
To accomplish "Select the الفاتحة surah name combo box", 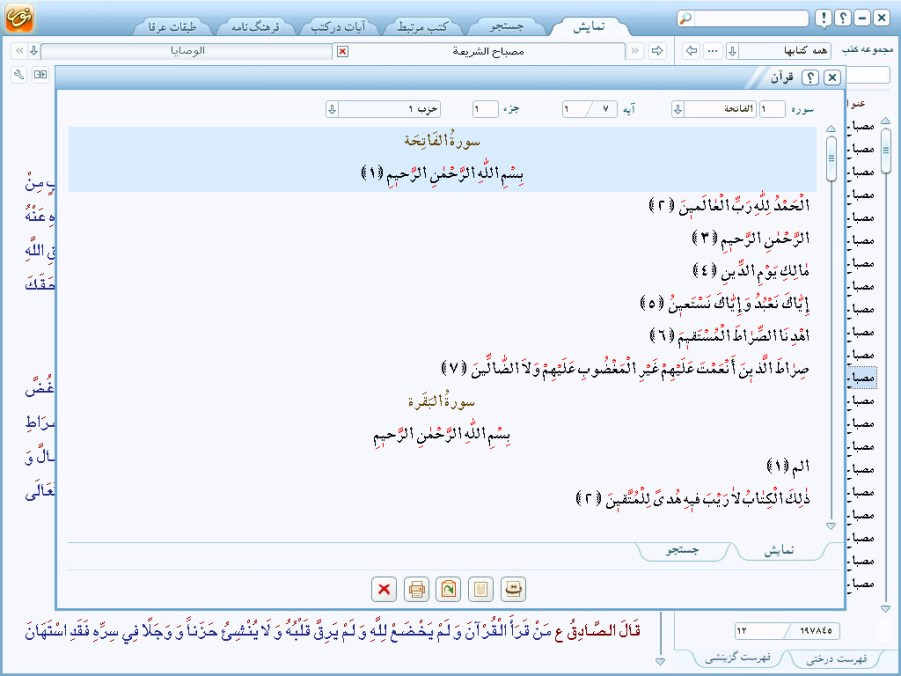I will pyautogui.click(x=714, y=109).
